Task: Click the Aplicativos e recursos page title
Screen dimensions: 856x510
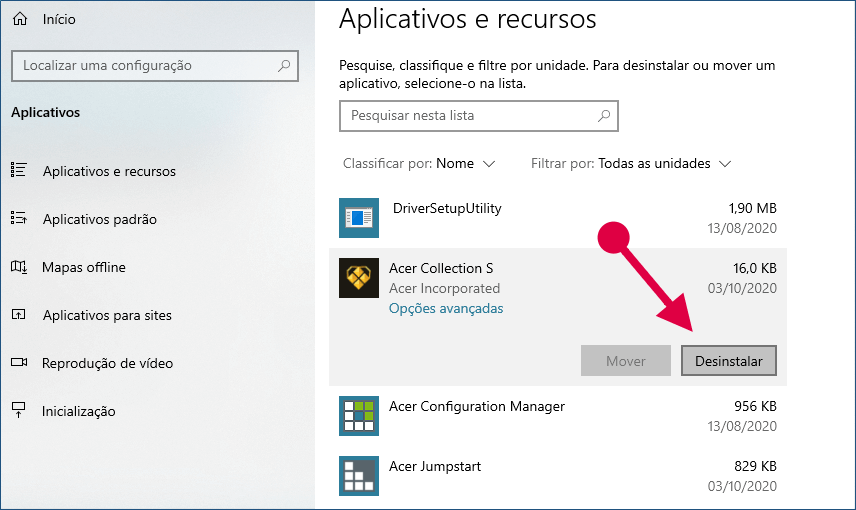Action: [467, 19]
